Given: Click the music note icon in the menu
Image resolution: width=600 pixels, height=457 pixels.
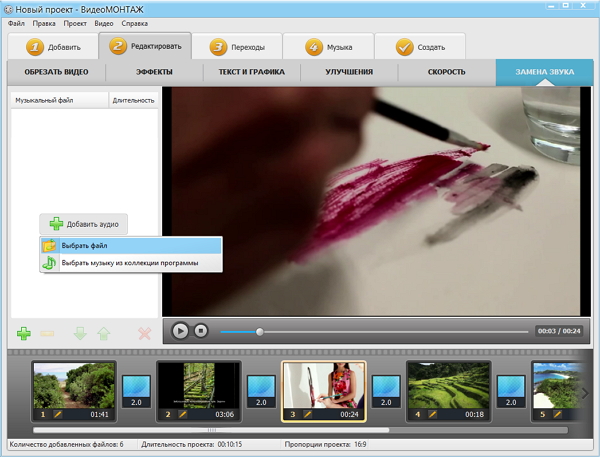Looking at the screenshot, I should pyautogui.click(x=49, y=263).
